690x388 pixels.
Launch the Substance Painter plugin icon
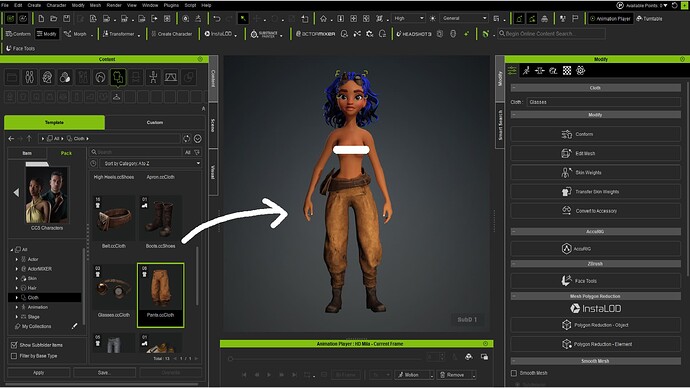(264, 34)
